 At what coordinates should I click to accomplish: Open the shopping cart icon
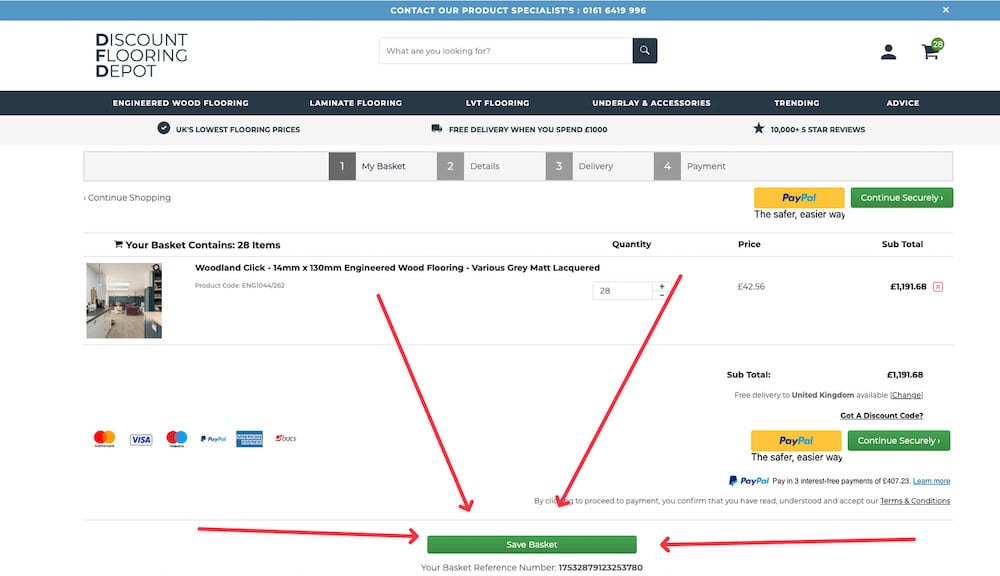tap(930, 52)
